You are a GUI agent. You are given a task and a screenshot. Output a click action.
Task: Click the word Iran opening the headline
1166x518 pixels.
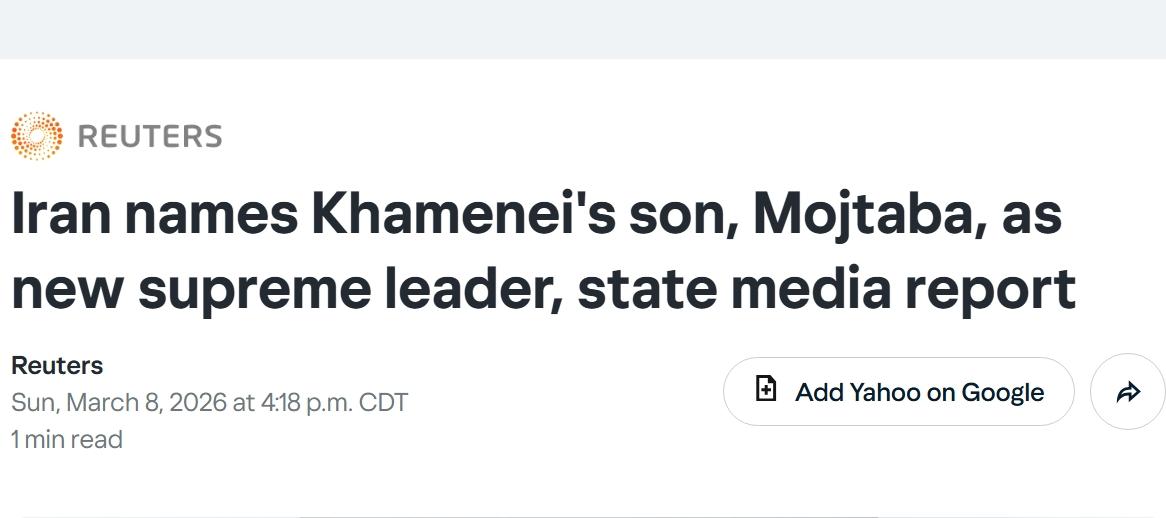[62, 215]
